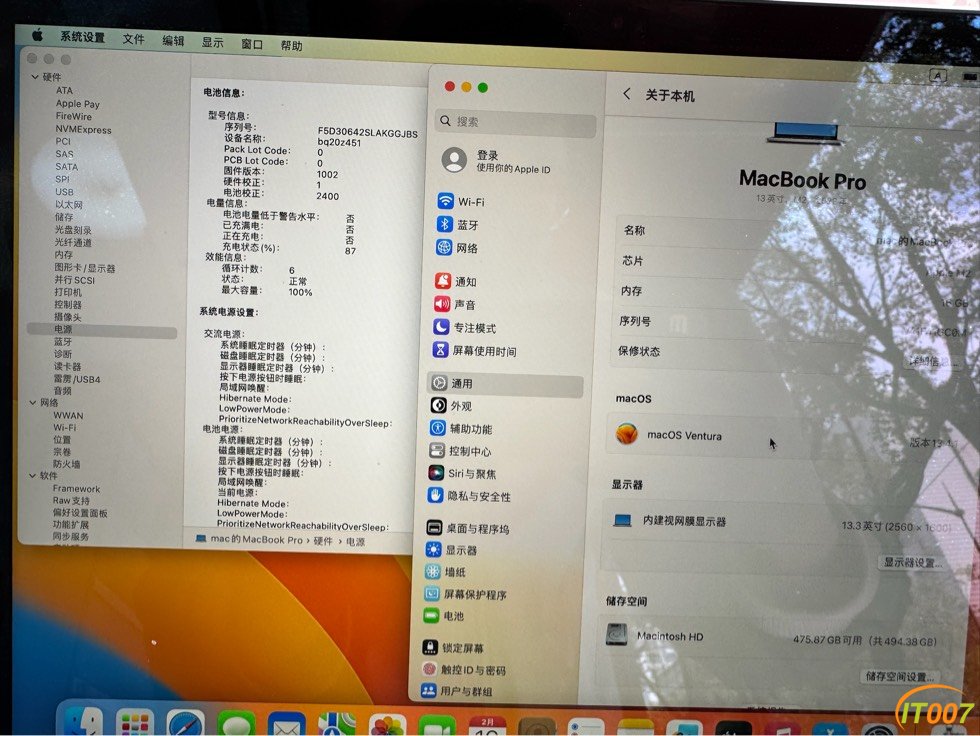
Task: Select 储存 in System Information sidebar
Action: point(63,217)
